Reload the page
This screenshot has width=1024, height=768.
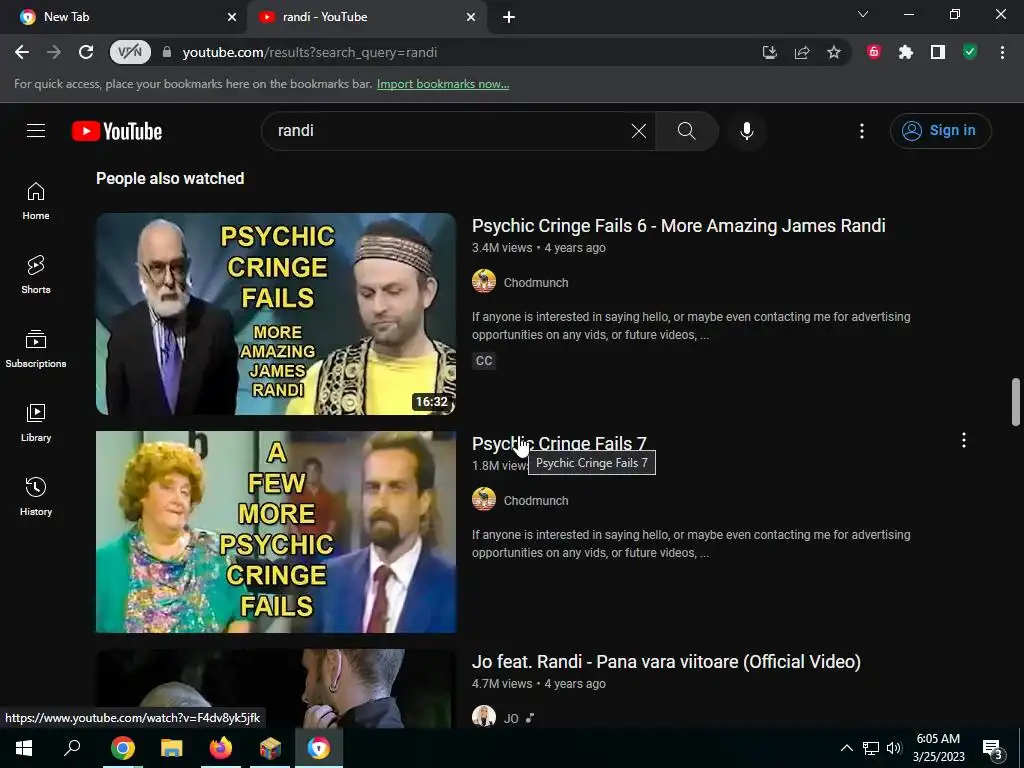[x=86, y=52]
